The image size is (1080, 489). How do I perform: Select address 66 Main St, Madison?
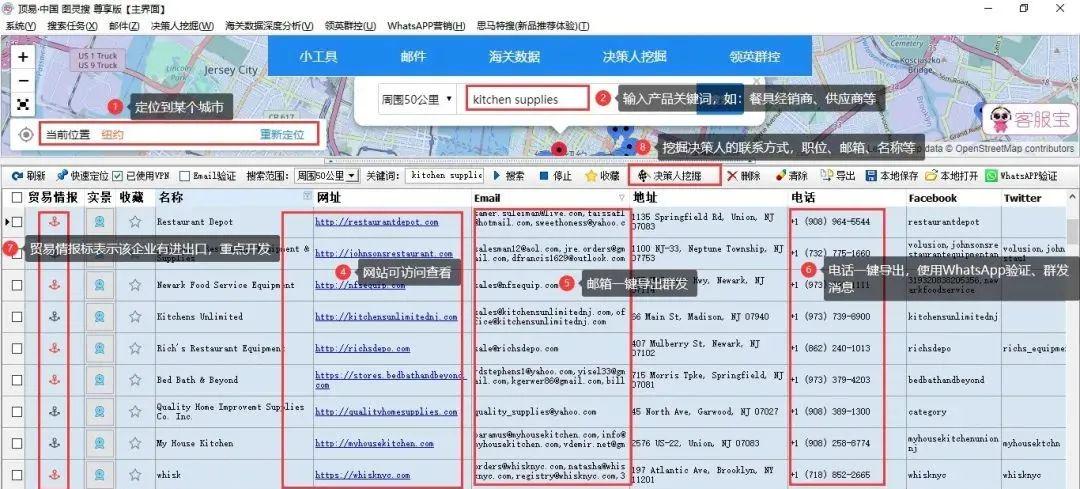tap(700, 317)
